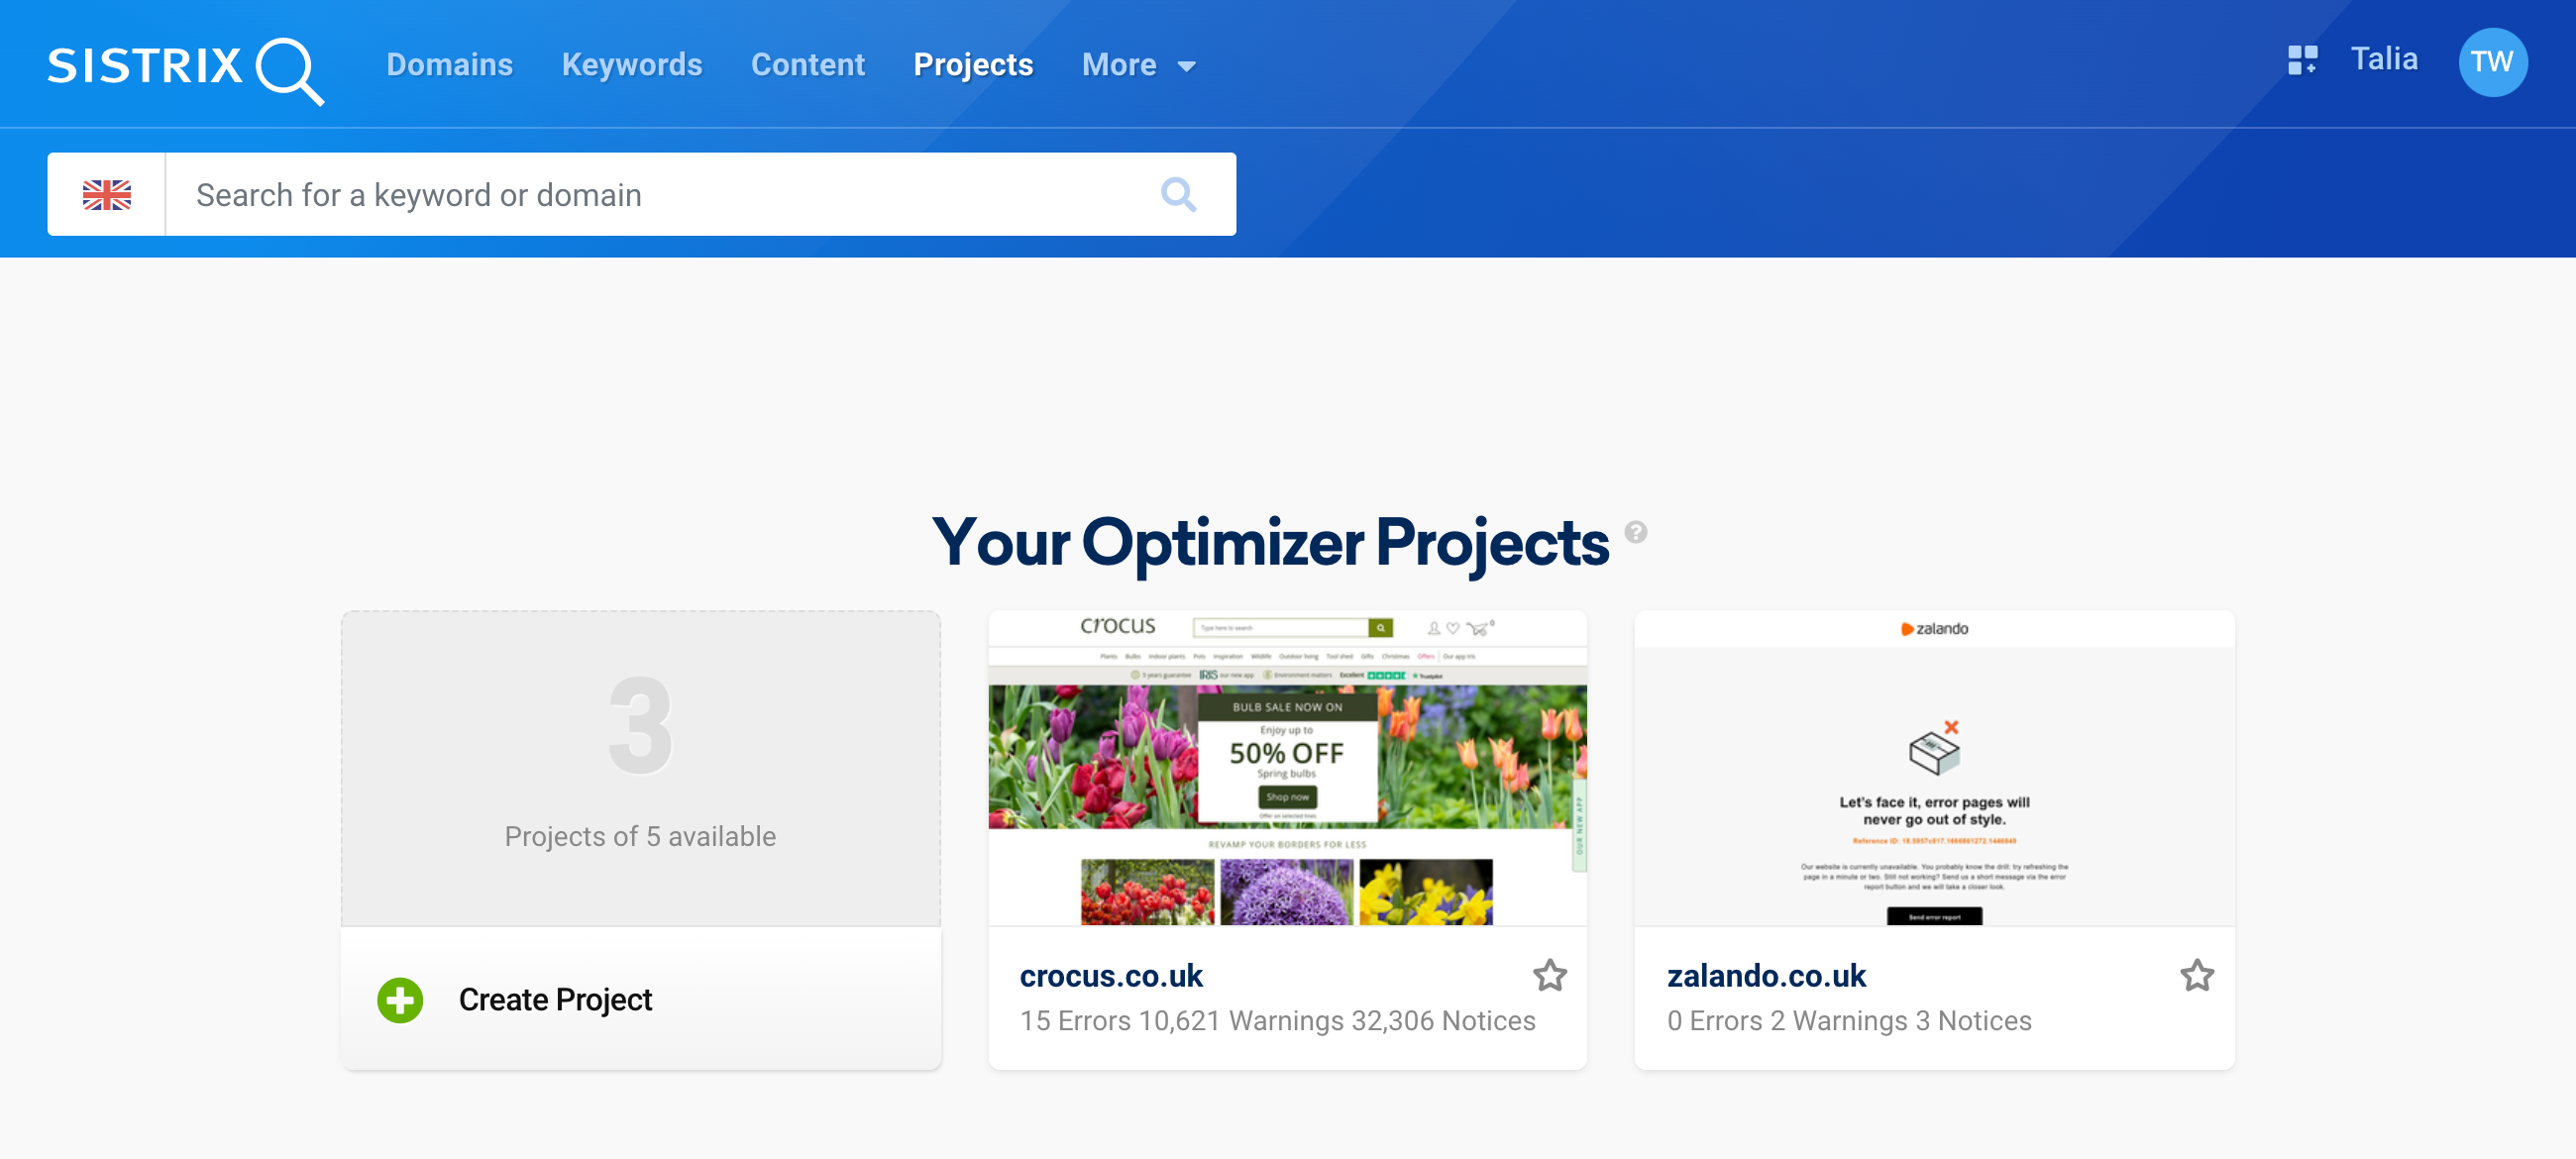The width and height of the screenshot is (2576, 1159).
Task: Click the Create Project button label
Action: click(555, 1000)
